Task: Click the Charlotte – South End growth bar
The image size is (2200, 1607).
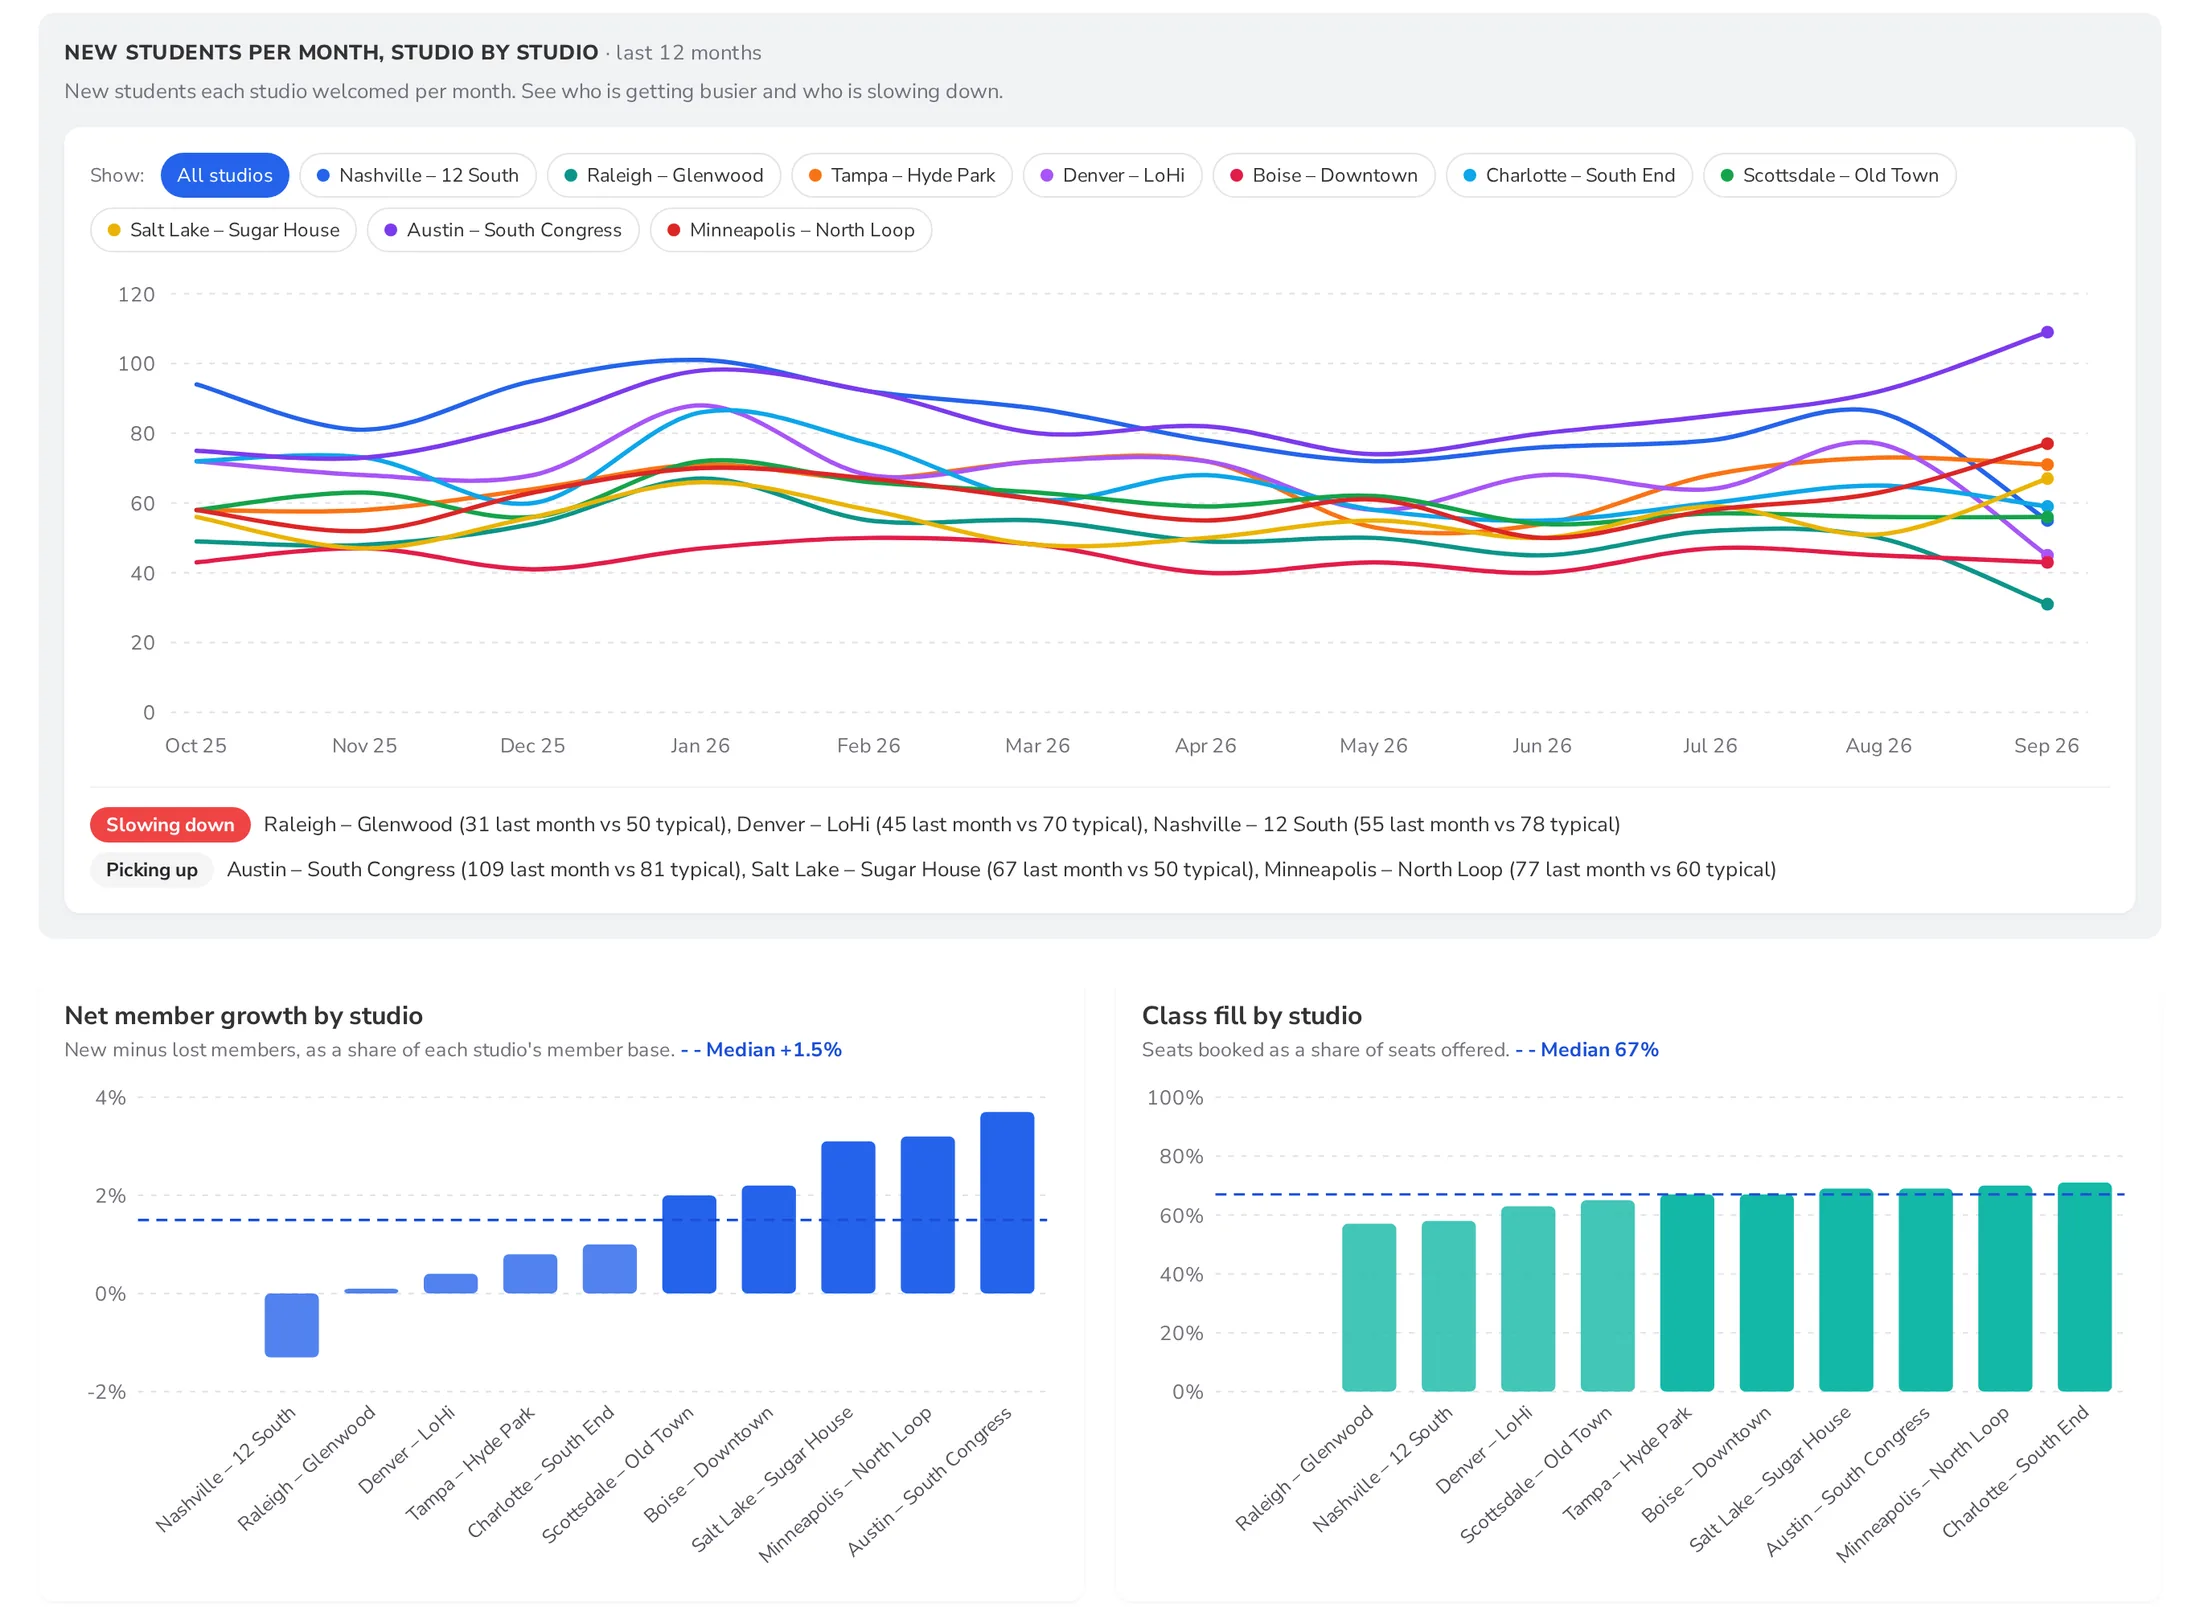Action: 610,1269
